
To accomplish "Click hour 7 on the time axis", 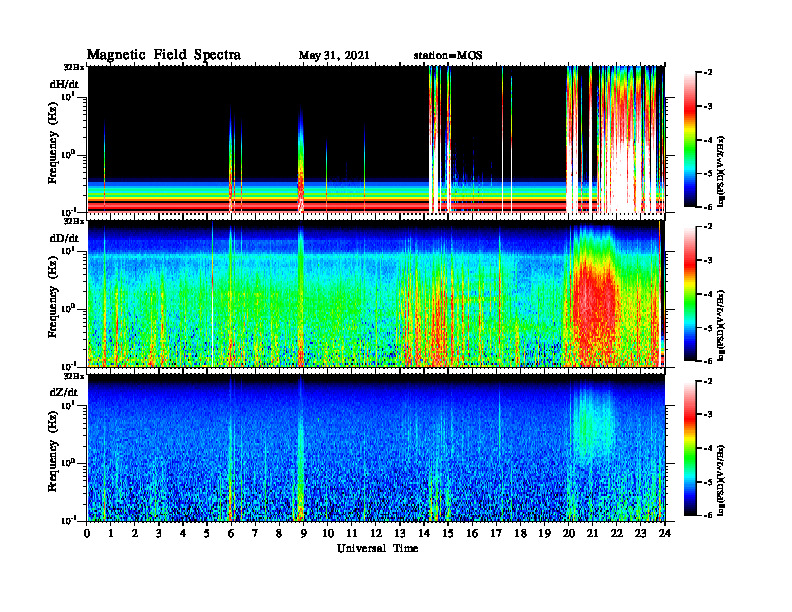I will [x=255, y=533].
